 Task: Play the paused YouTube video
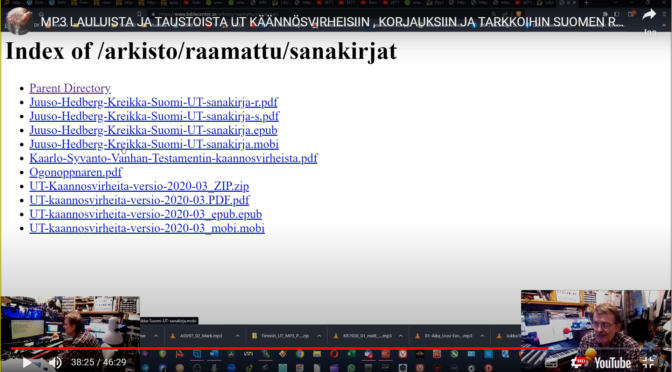(27, 363)
